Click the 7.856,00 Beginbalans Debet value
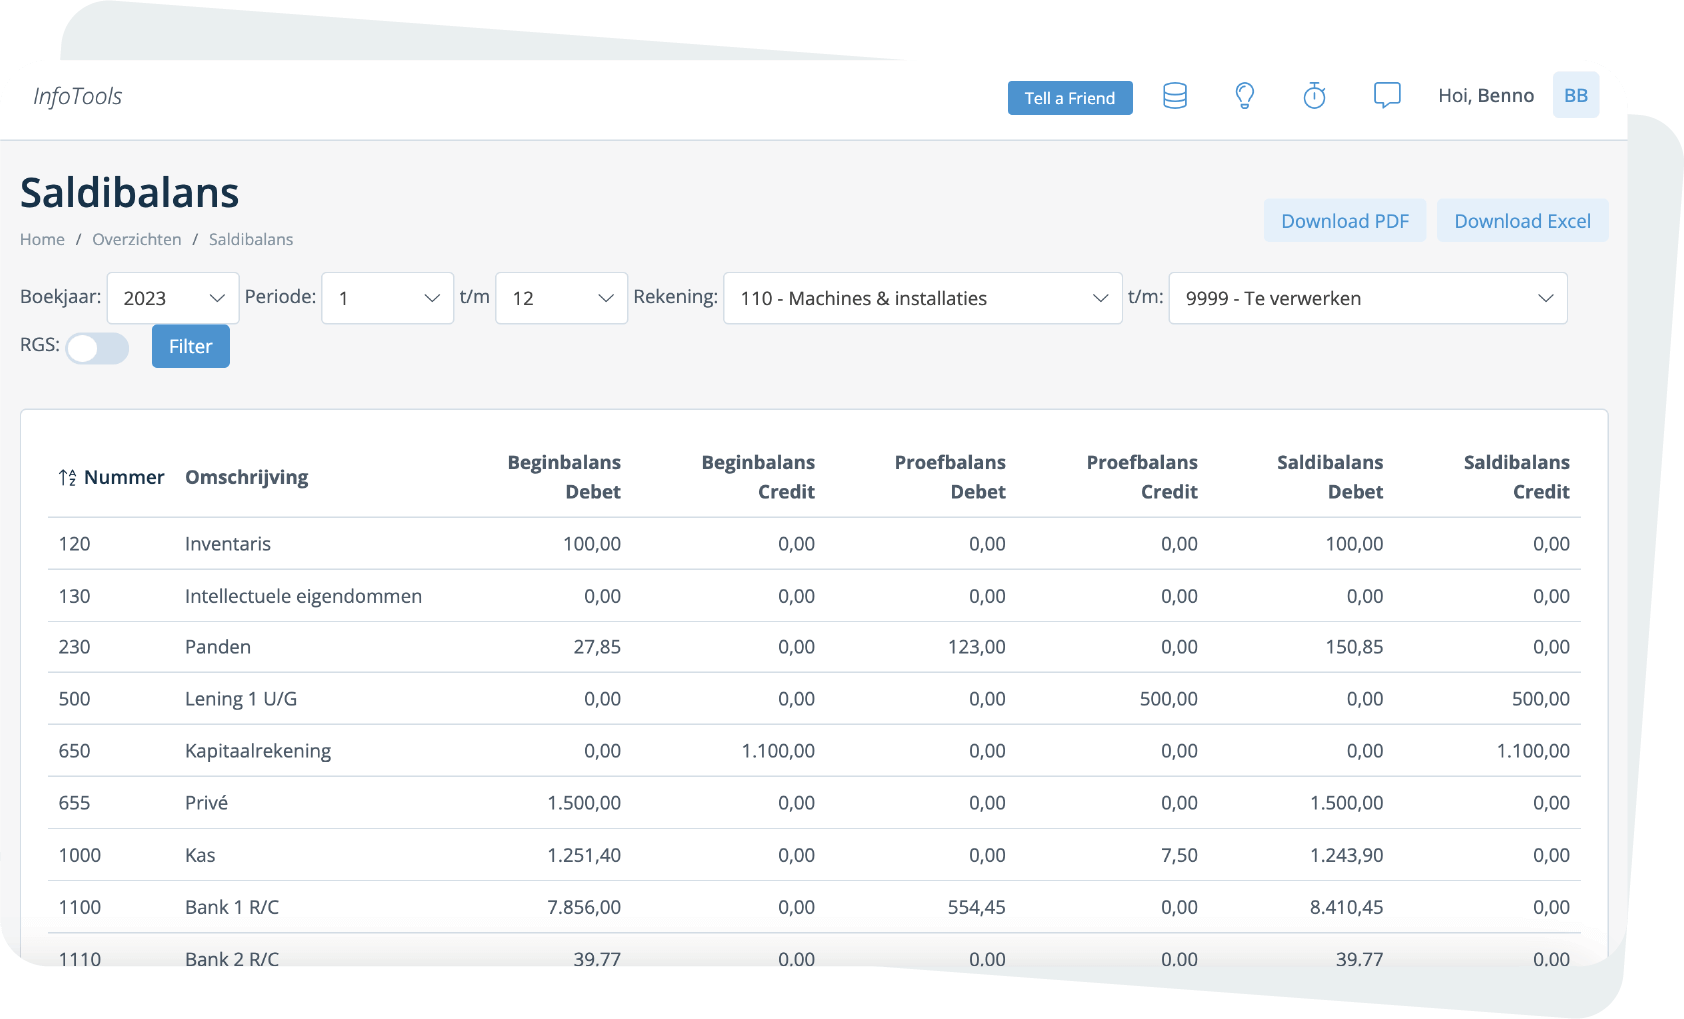The width and height of the screenshot is (1684, 1019). tap(584, 907)
